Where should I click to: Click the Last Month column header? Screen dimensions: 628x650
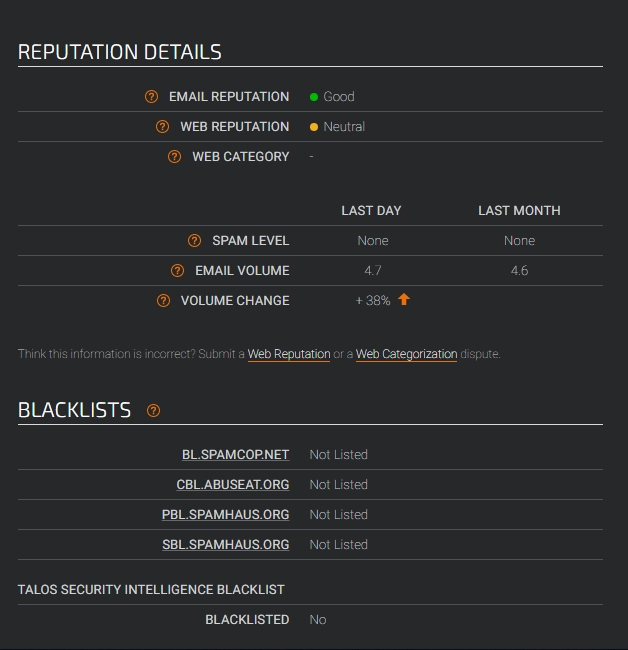pos(519,211)
